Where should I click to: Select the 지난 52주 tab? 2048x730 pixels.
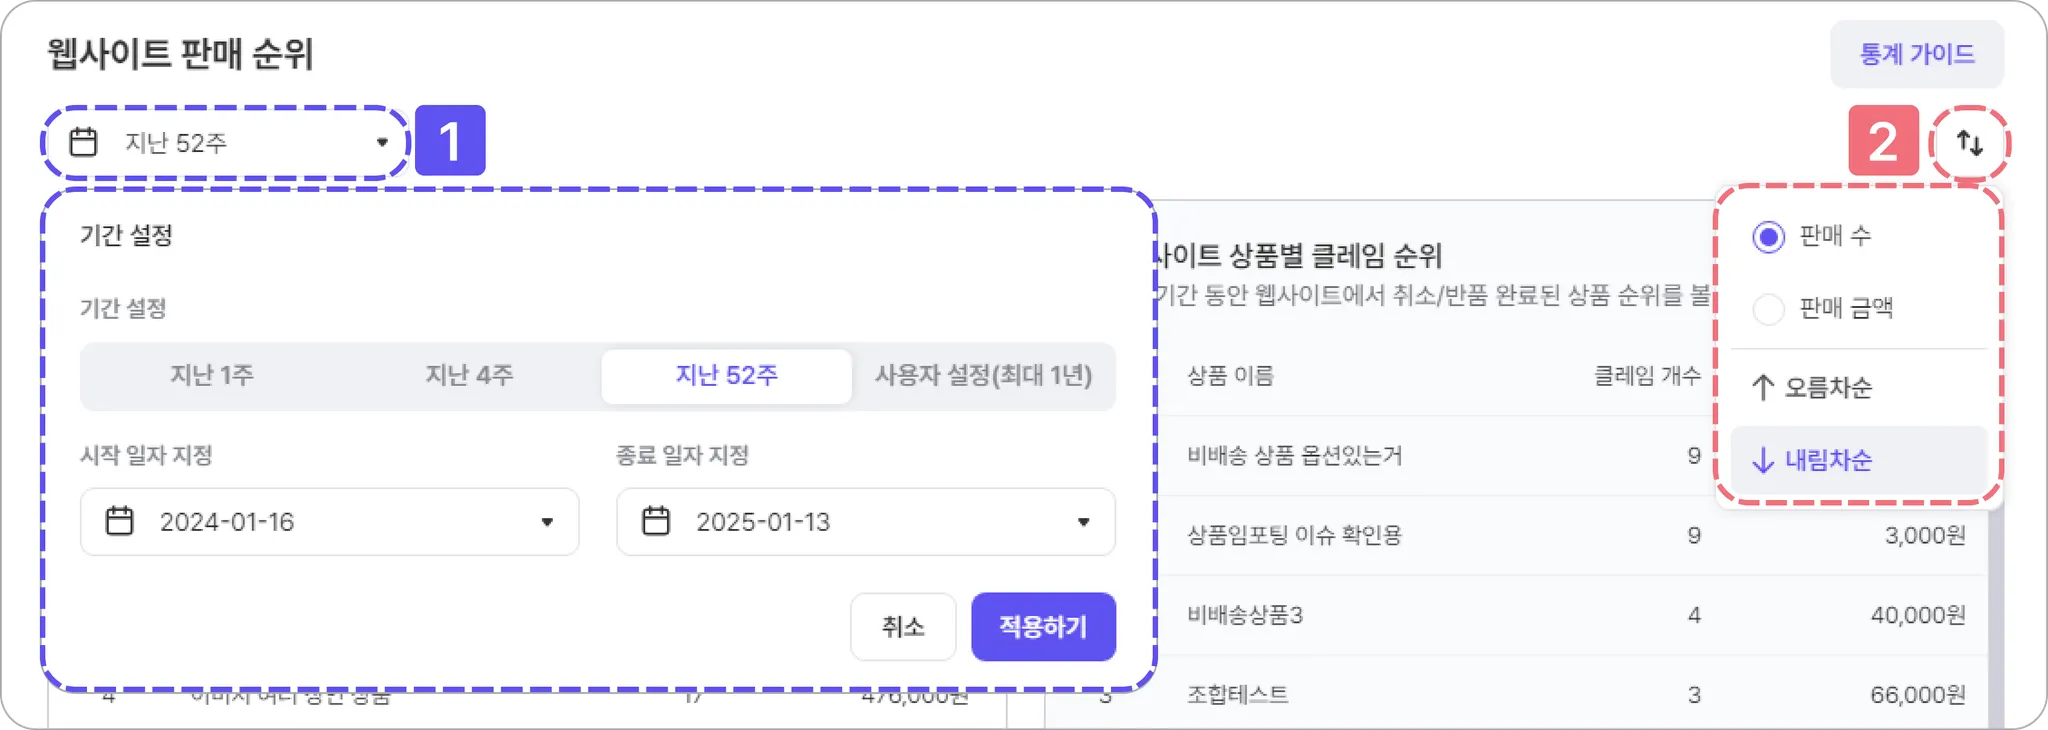click(727, 376)
